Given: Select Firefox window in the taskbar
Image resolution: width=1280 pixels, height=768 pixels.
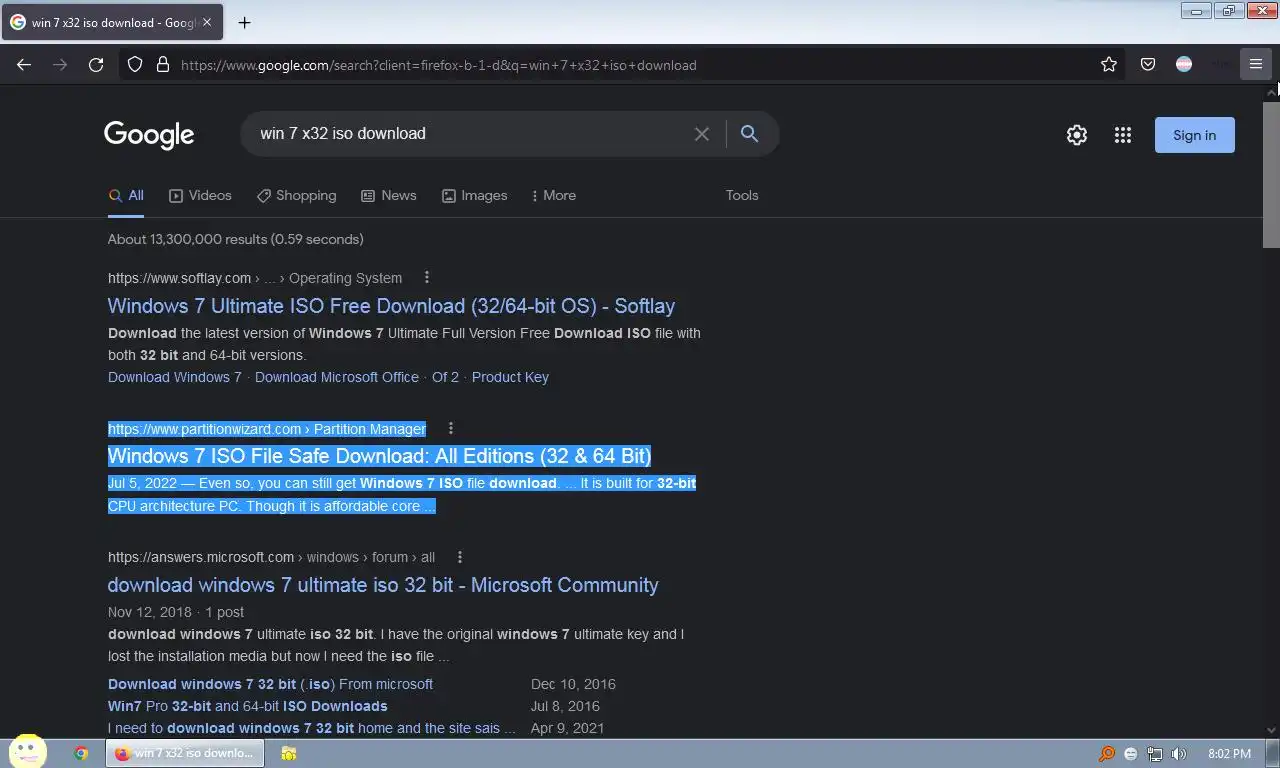Looking at the screenshot, I should (x=185, y=753).
